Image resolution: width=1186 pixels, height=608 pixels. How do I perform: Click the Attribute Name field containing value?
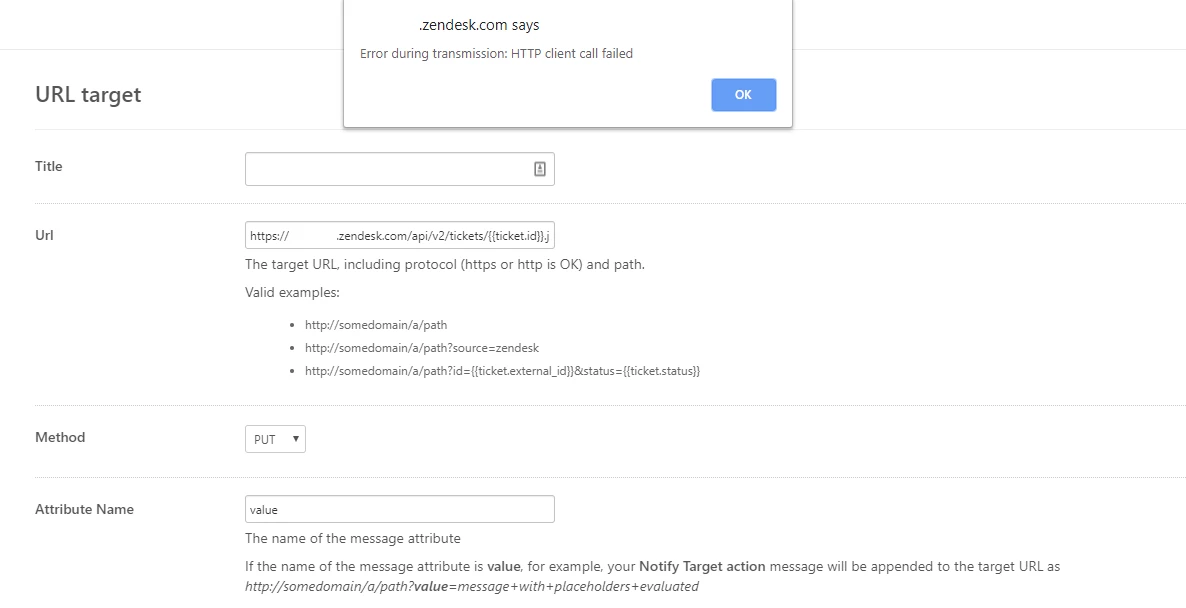[x=399, y=509]
